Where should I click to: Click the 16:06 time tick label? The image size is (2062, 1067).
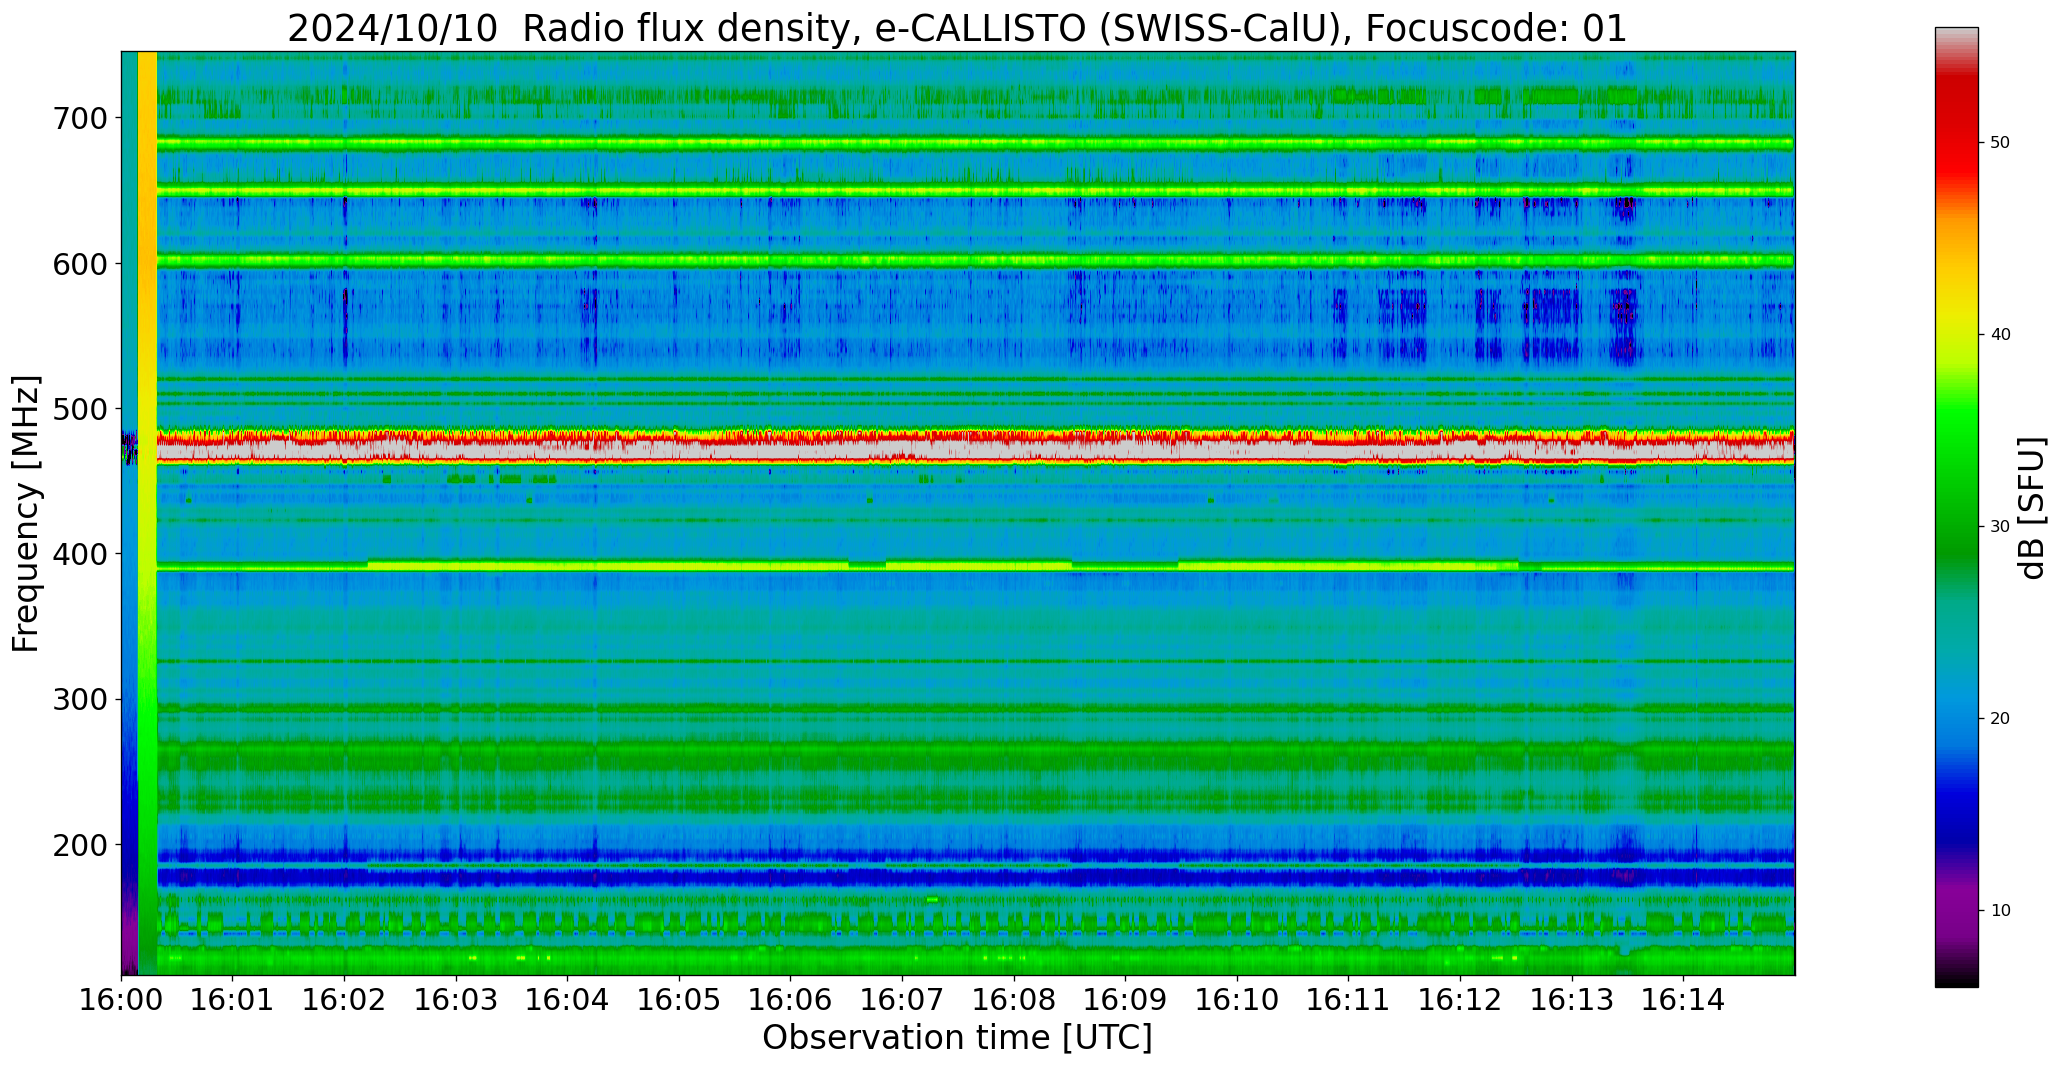pyautogui.click(x=791, y=999)
